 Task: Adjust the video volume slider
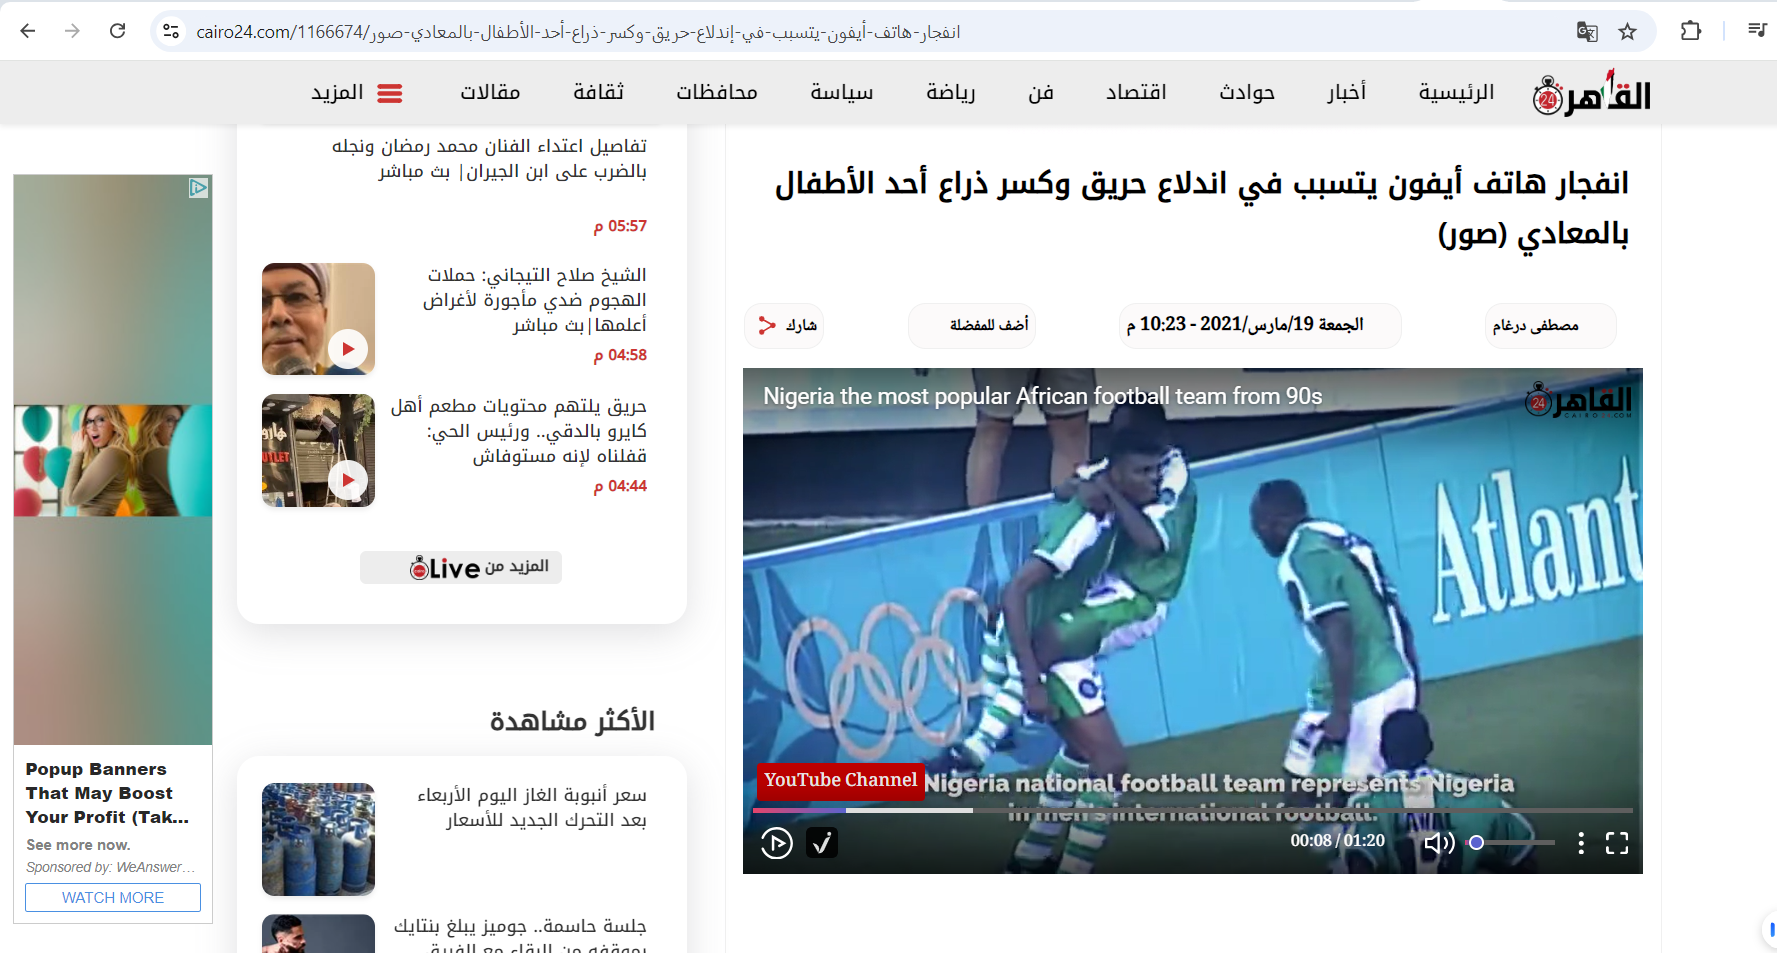1513,843
